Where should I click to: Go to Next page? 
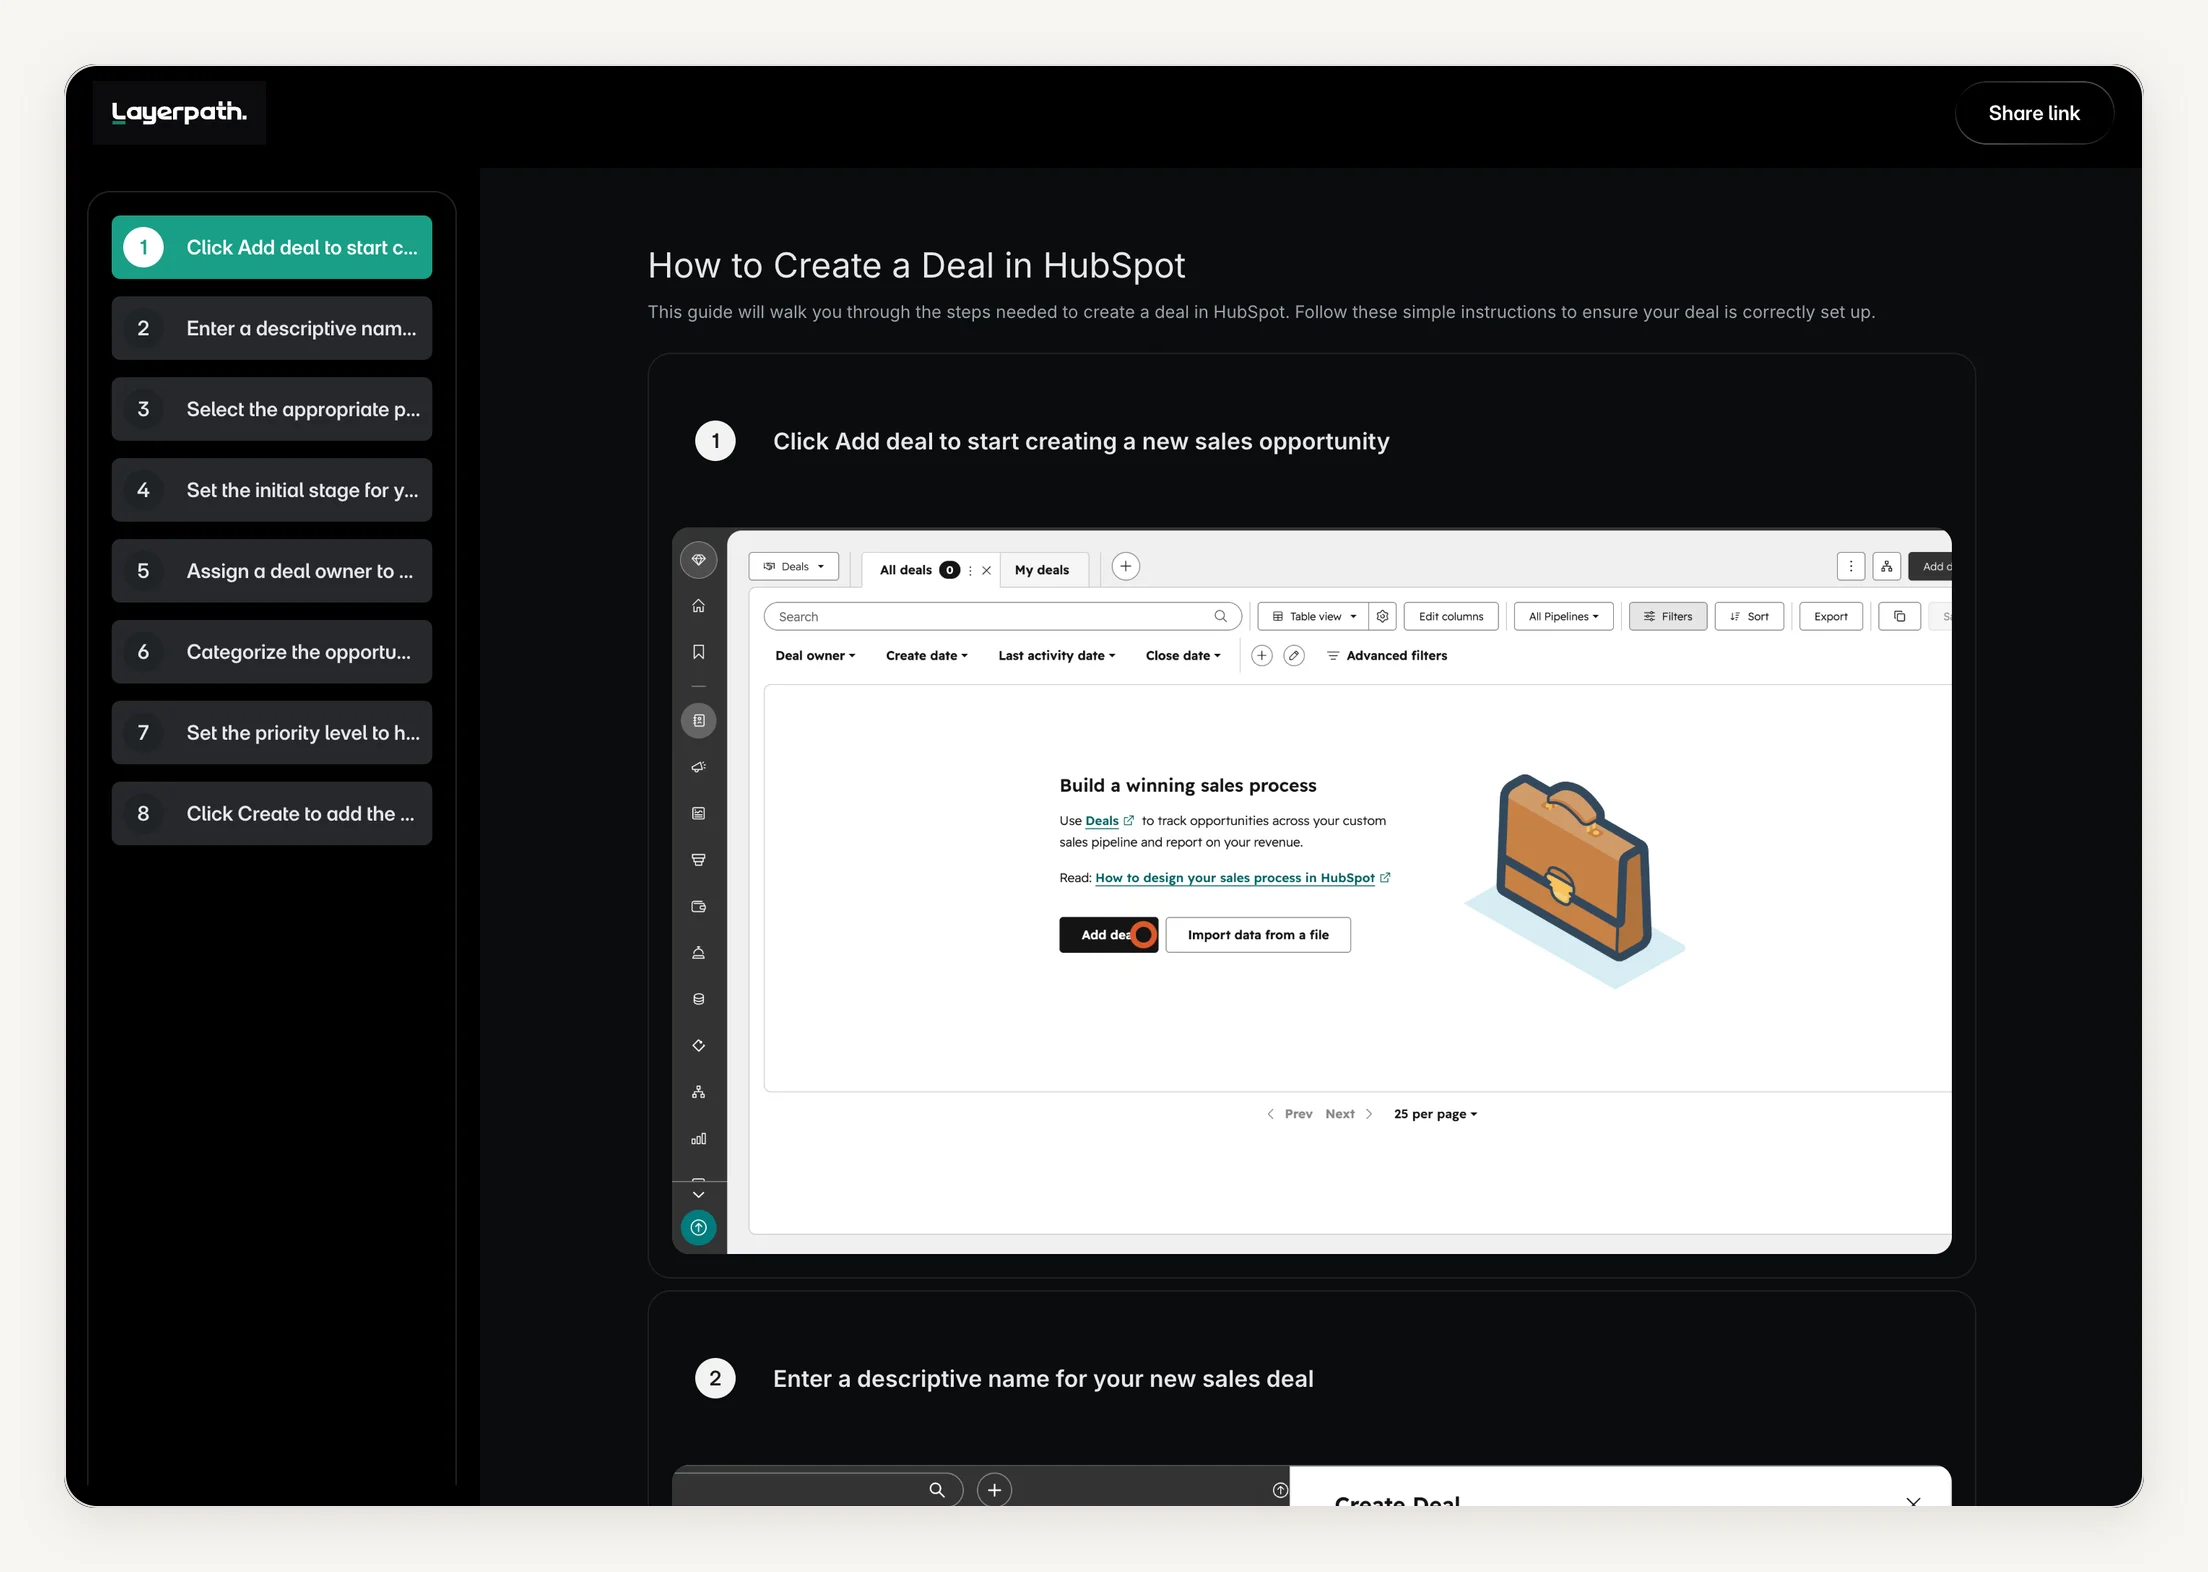click(x=1349, y=1113)
